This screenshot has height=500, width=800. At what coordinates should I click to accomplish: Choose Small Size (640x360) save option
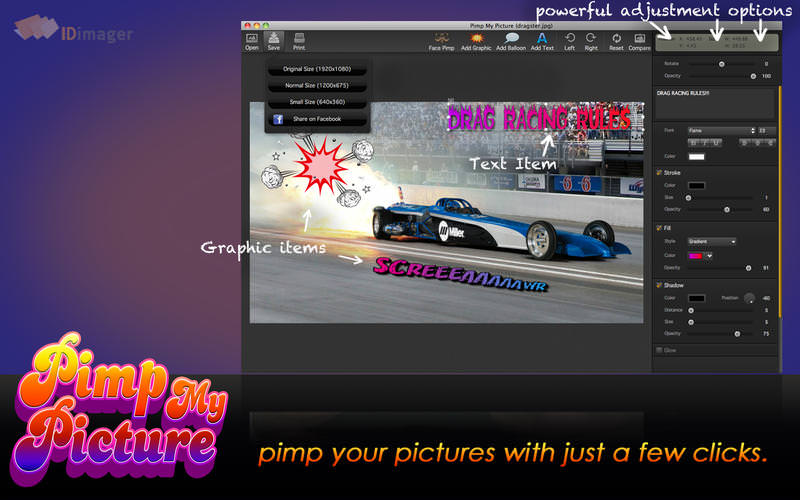(x=317, y=102)
